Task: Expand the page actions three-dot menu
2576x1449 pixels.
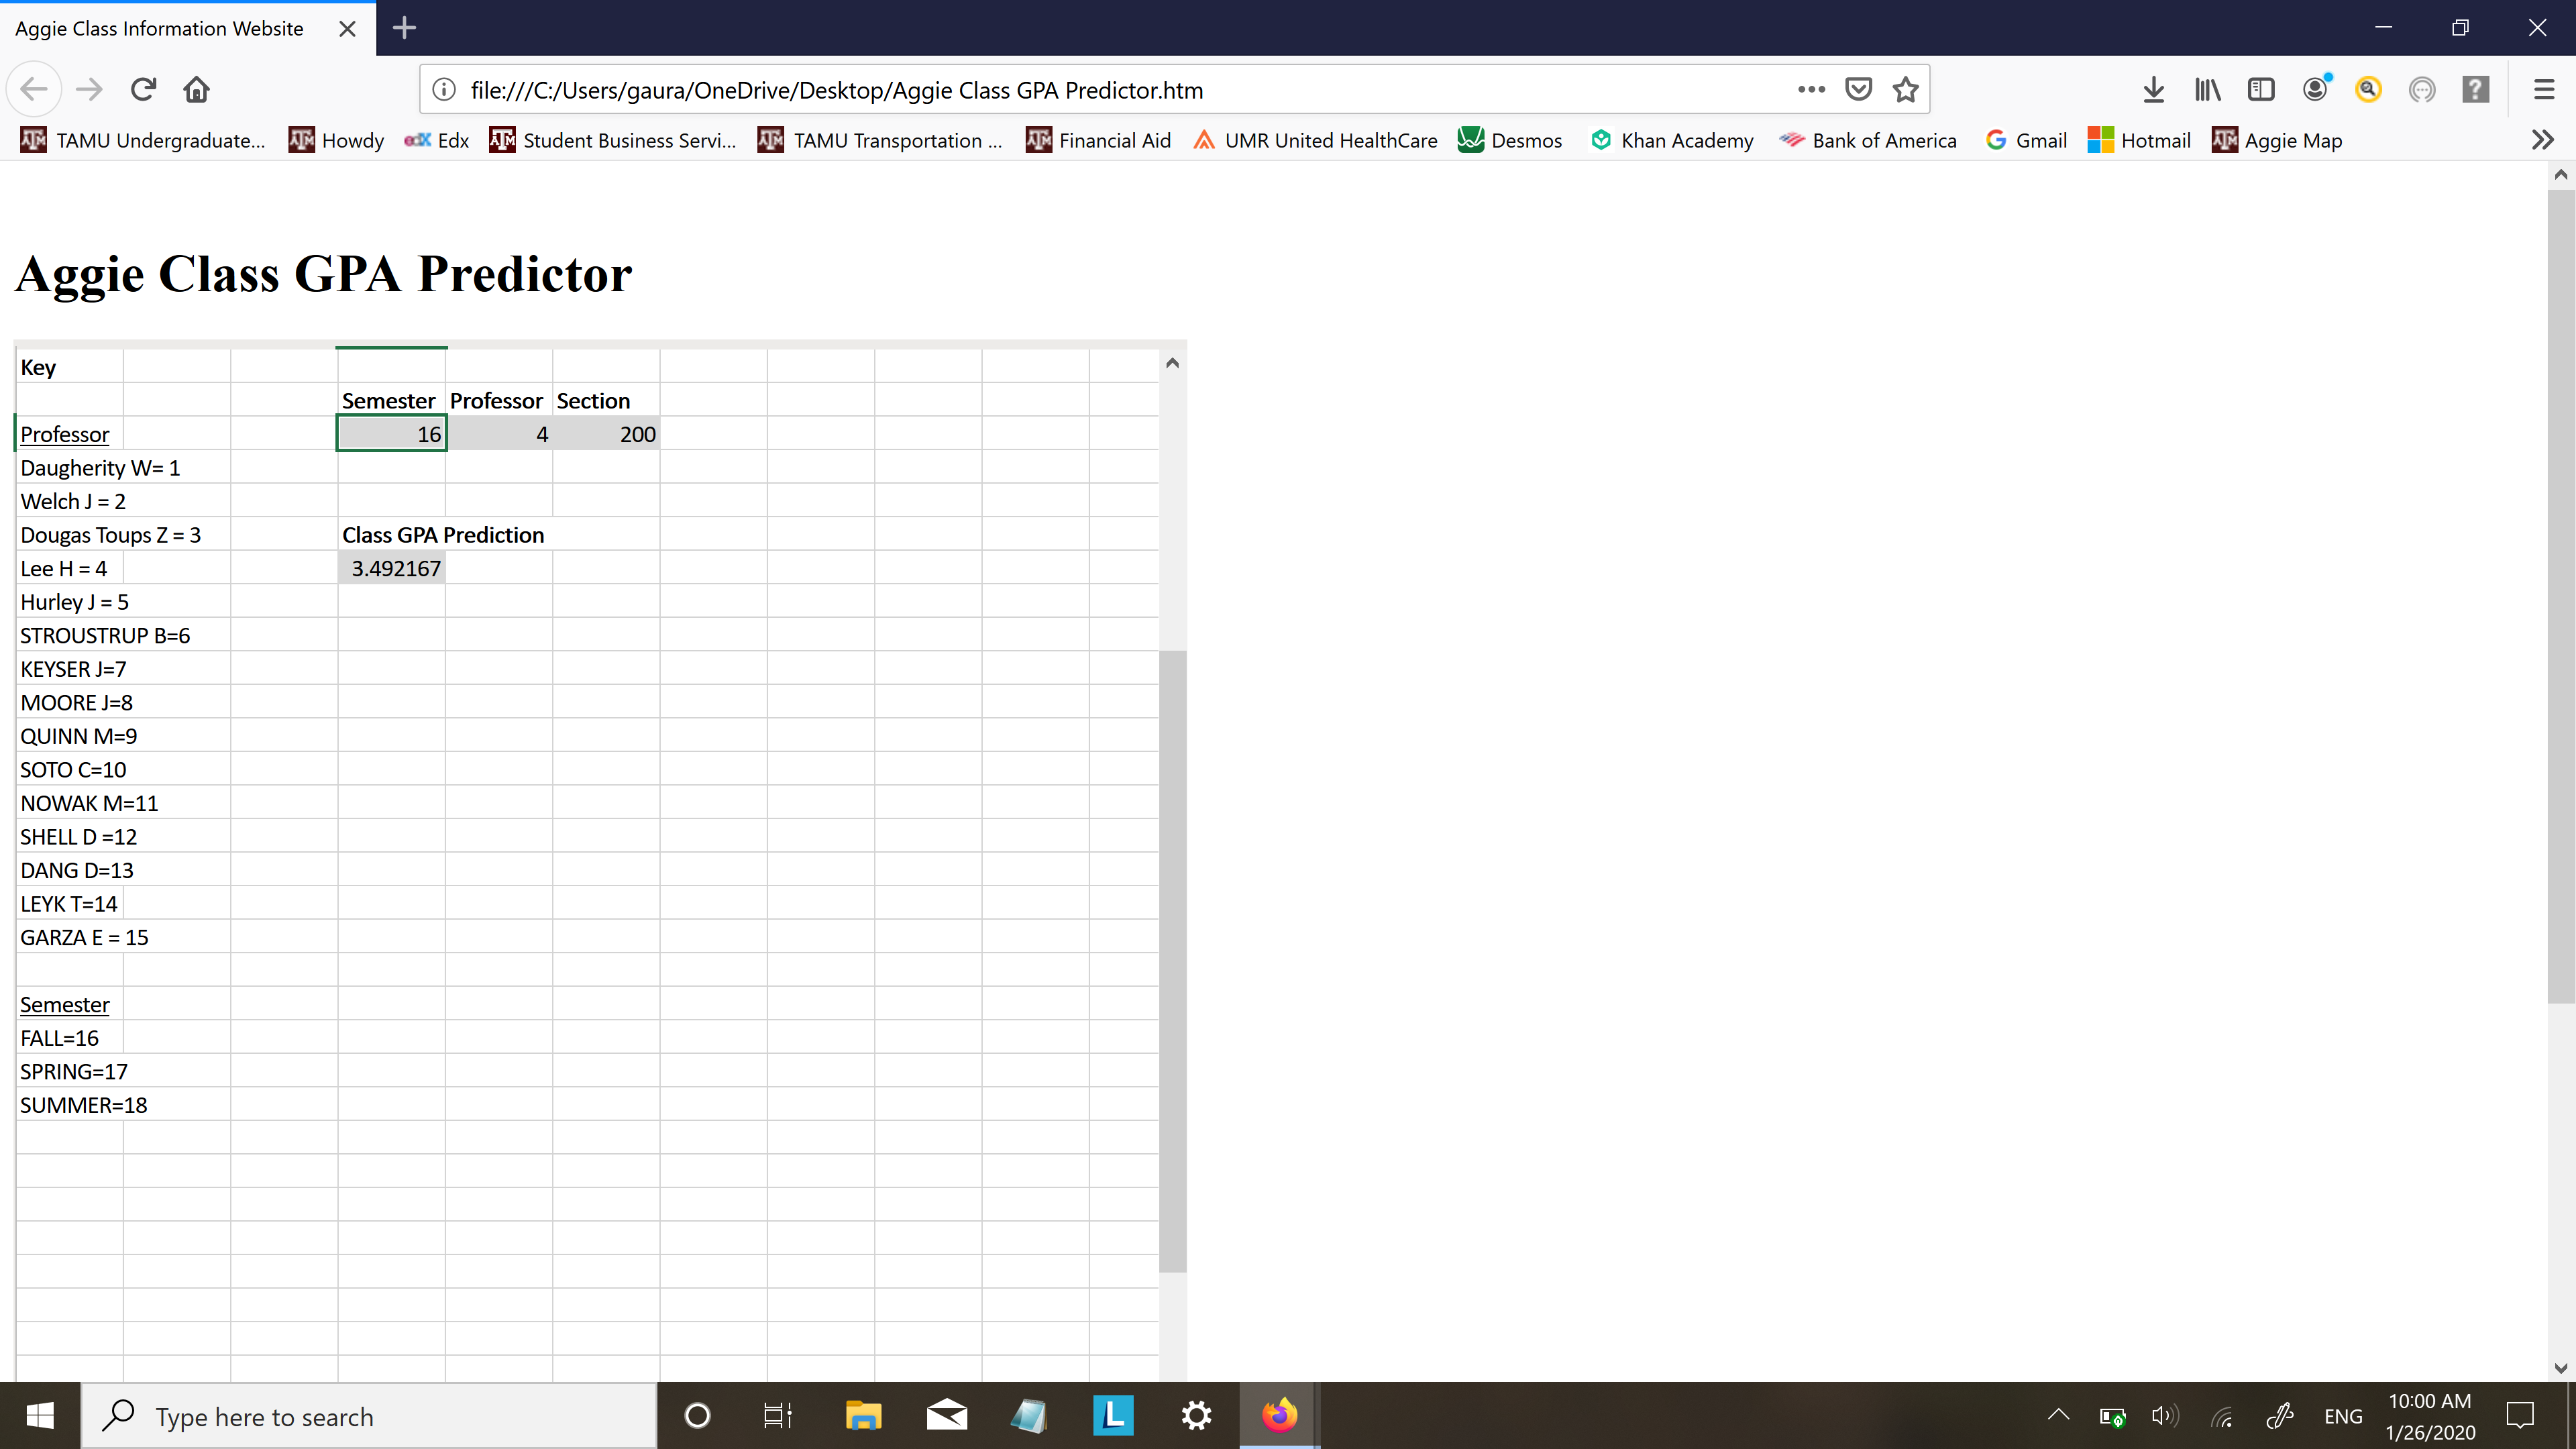Action: tap(1811, 90)
